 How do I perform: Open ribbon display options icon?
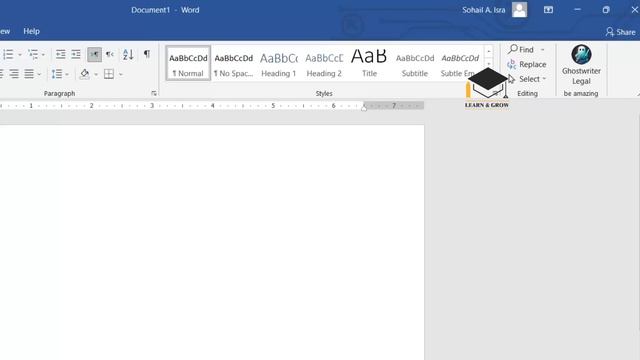(x=548, y=10)
